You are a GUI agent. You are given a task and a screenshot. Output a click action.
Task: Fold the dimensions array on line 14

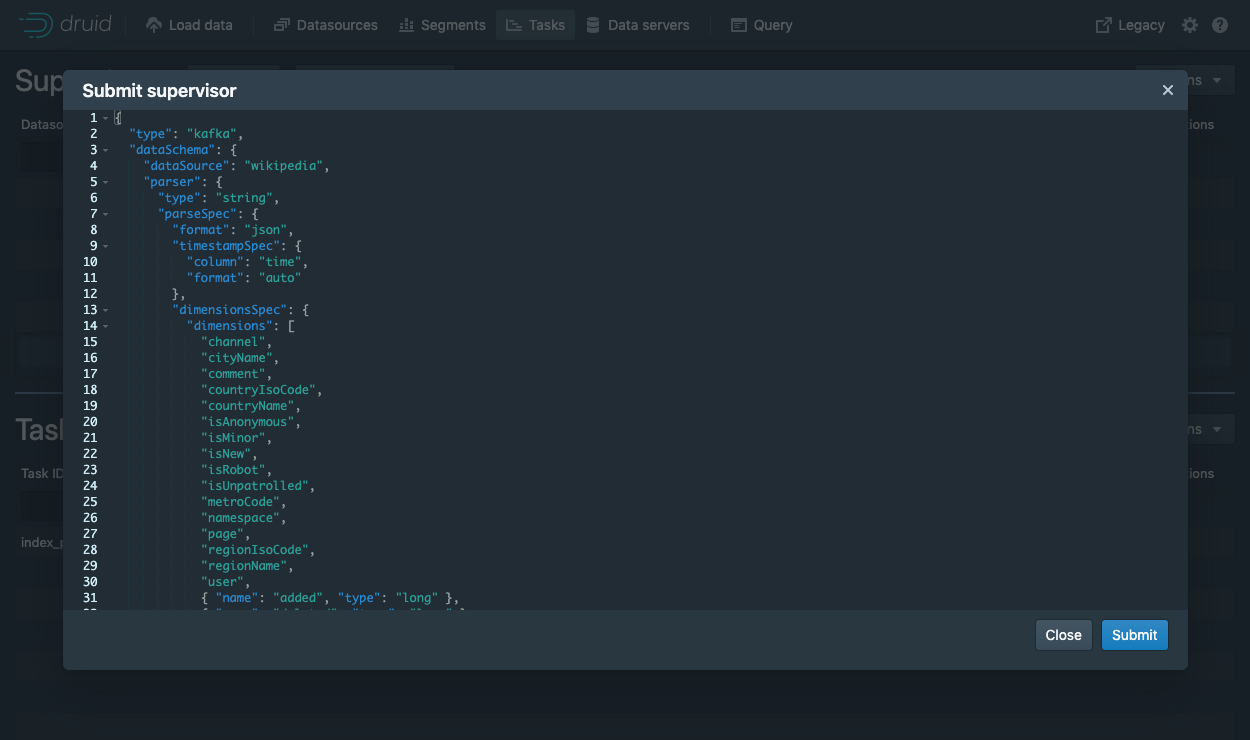pos(106,326)
